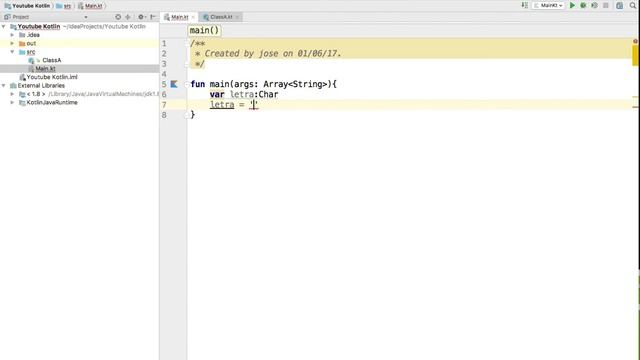Fold the main function at line 5

click(188, 84)
